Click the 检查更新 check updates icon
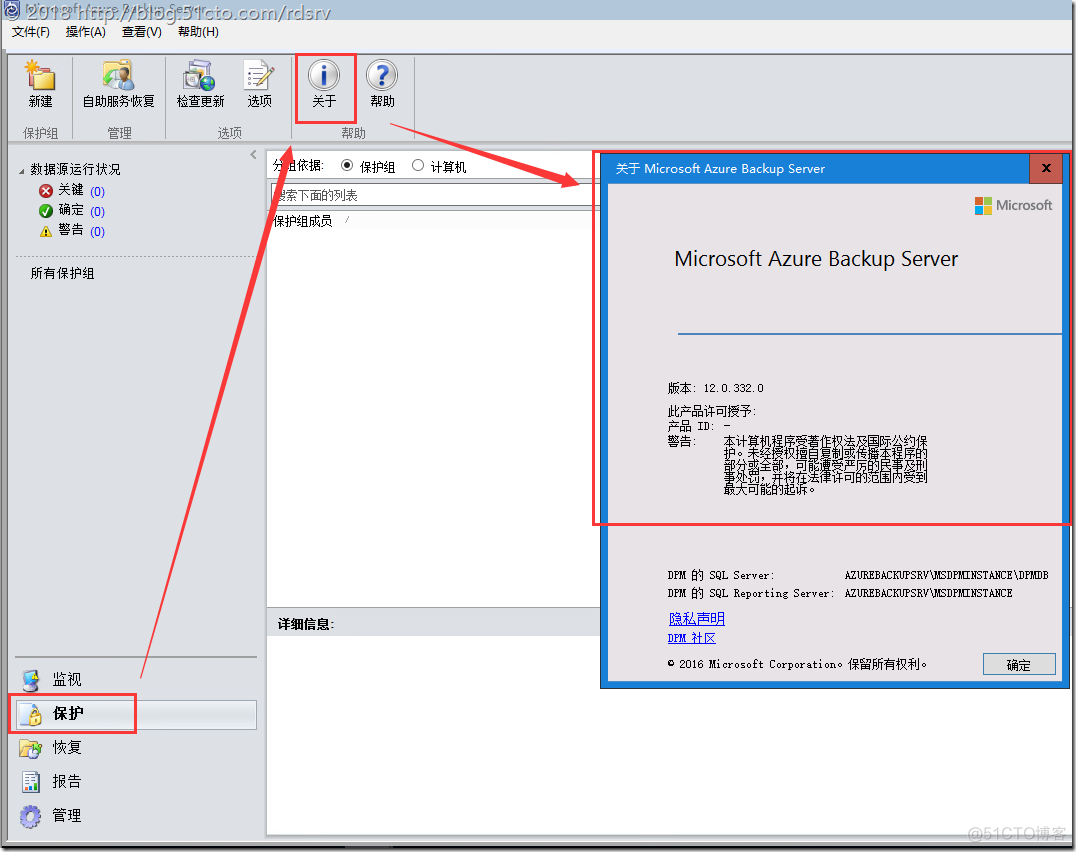 (200, 75)
